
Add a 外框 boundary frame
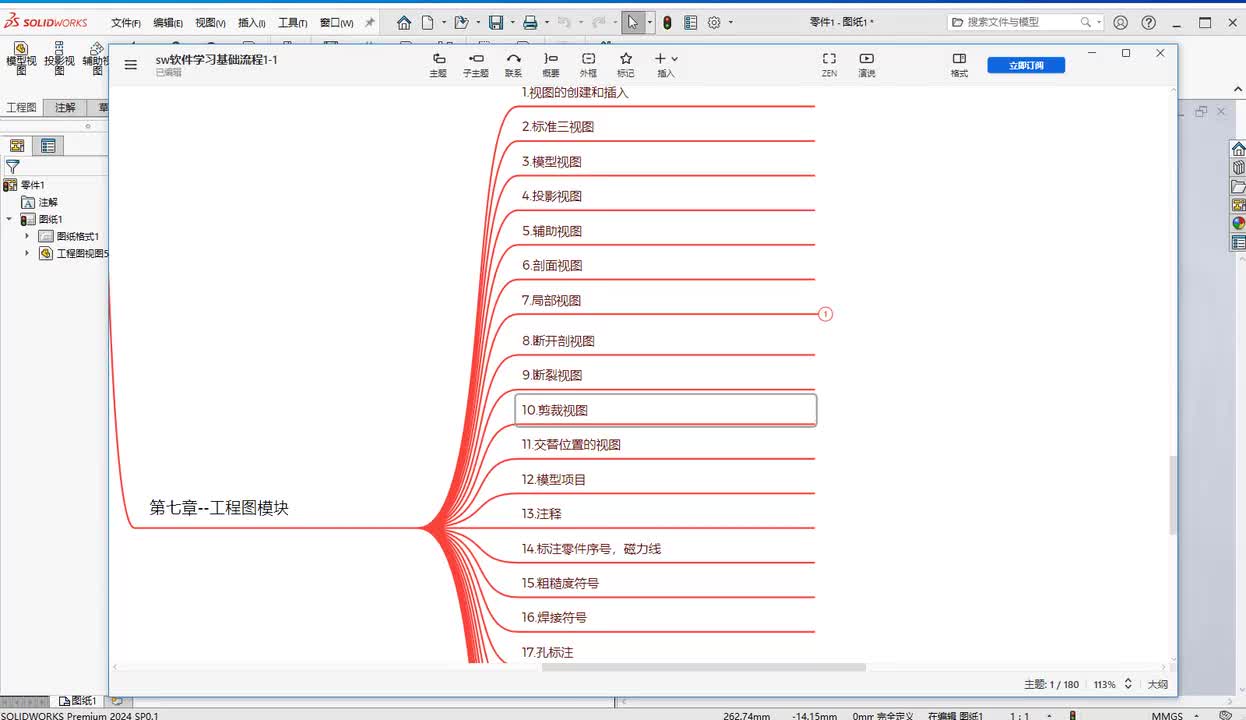click(588, 65)
